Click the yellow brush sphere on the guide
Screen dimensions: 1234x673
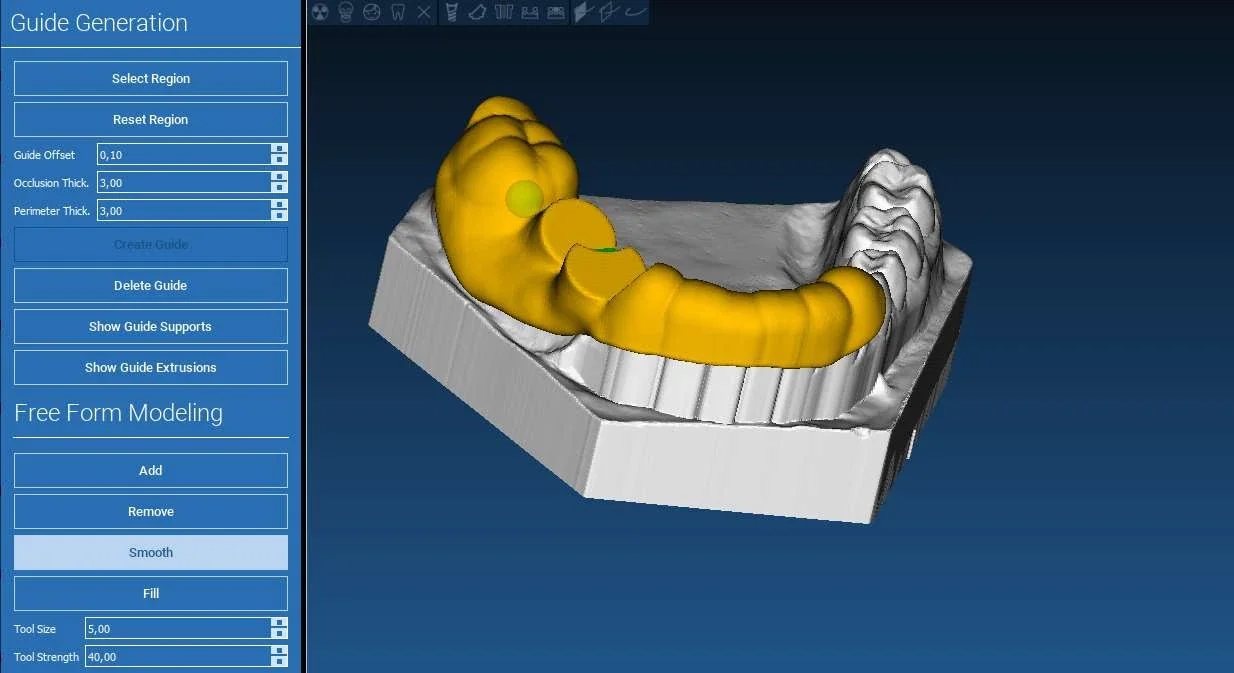(x=525, y=199)
